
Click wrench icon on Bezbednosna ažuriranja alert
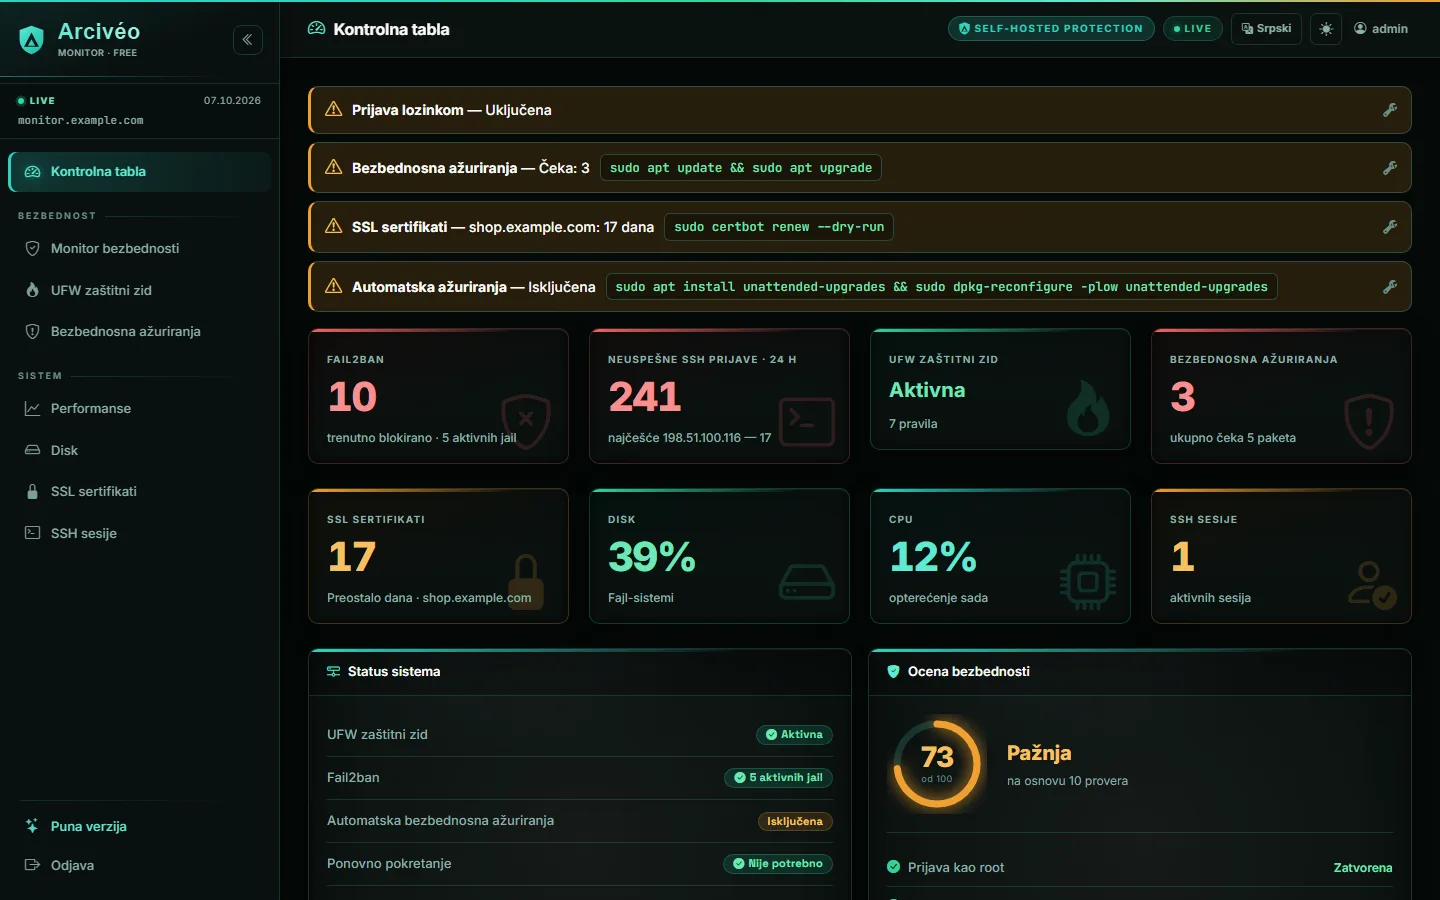1390,168
